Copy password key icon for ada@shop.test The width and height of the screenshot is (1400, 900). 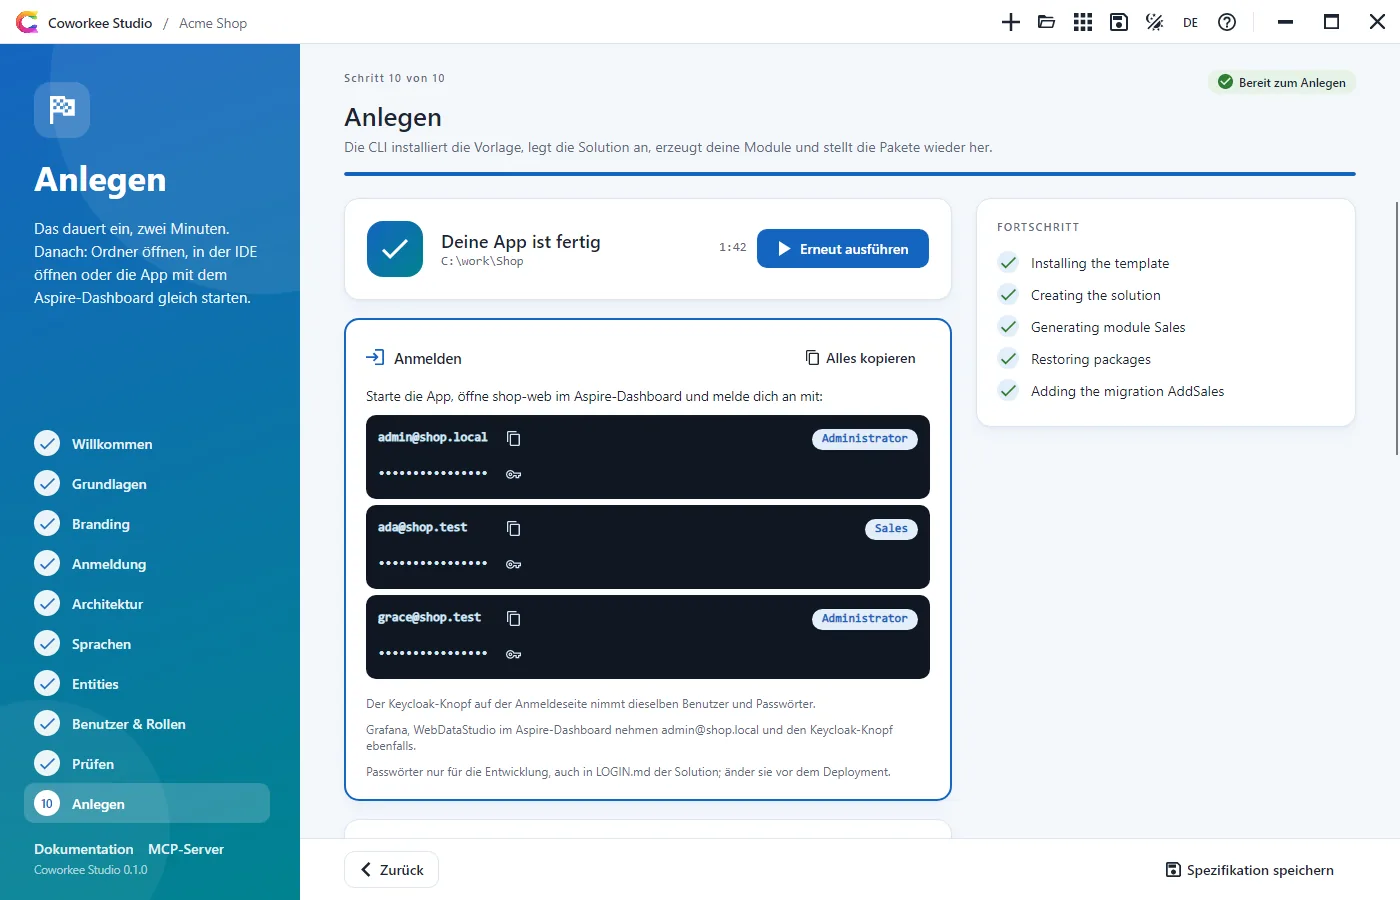(x=514, y=564)
